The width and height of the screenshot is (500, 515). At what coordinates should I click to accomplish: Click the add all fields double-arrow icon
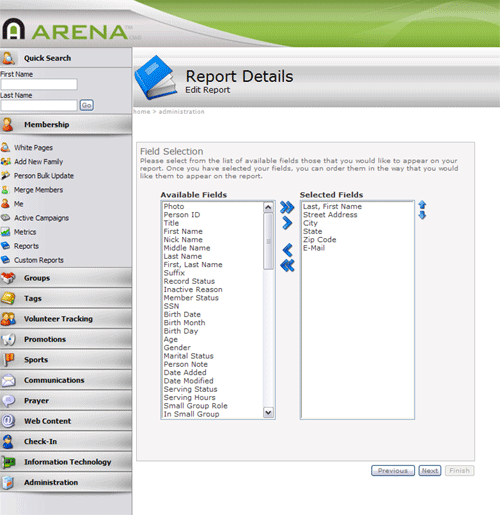[287, 207]
